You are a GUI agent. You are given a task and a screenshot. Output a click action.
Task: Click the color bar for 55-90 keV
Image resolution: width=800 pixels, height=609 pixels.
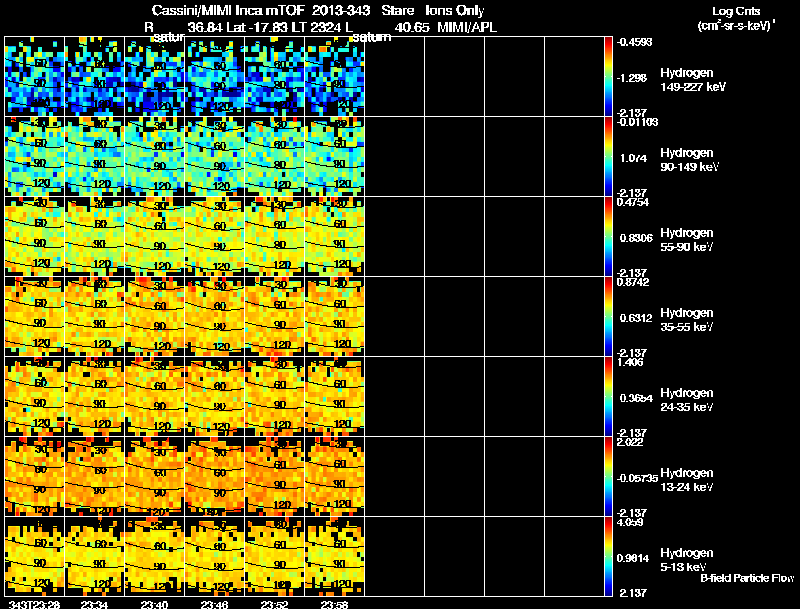pyautogui.click(x=608, y=237)
